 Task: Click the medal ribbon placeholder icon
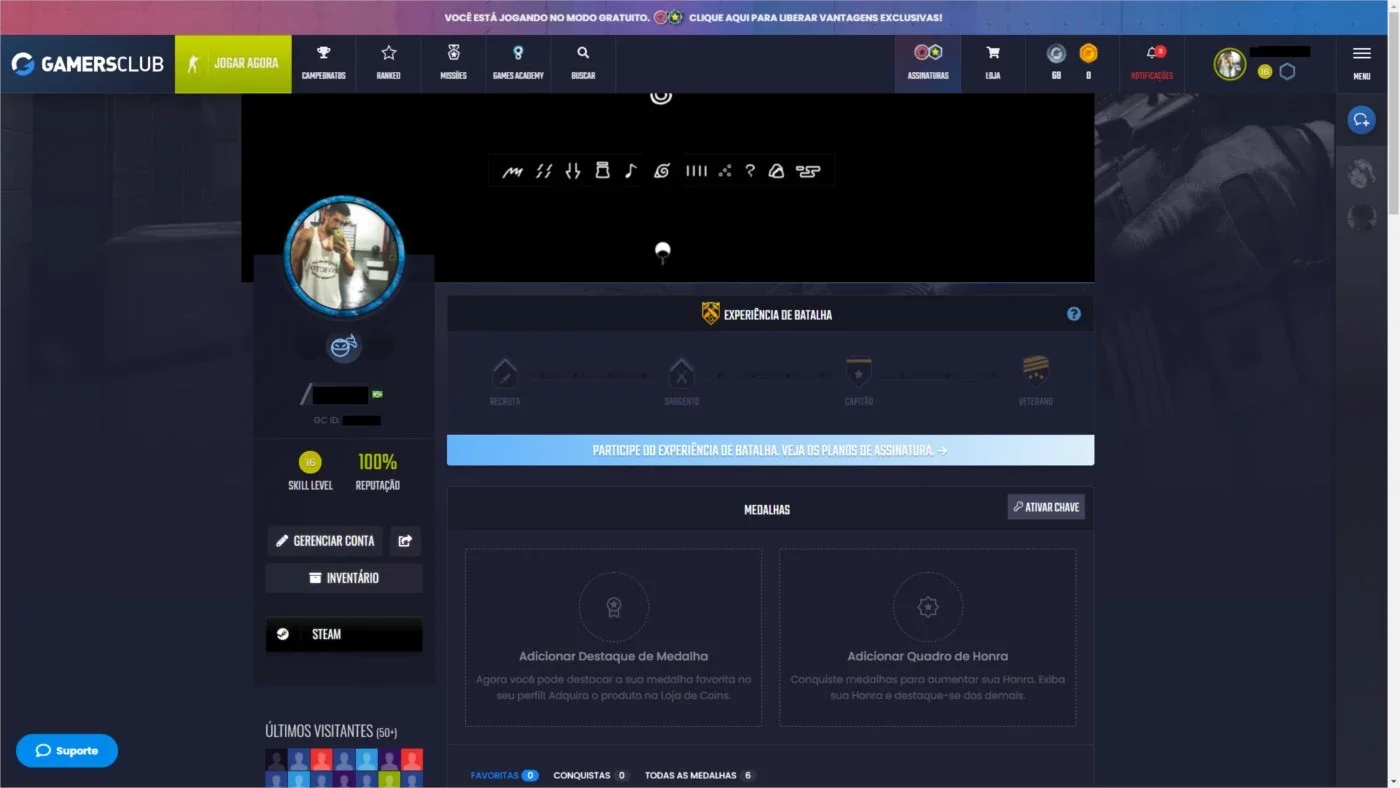click(614, 606)
